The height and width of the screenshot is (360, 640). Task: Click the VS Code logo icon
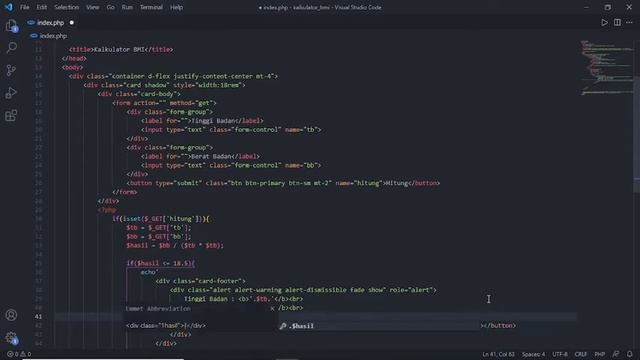coord(9,7)
